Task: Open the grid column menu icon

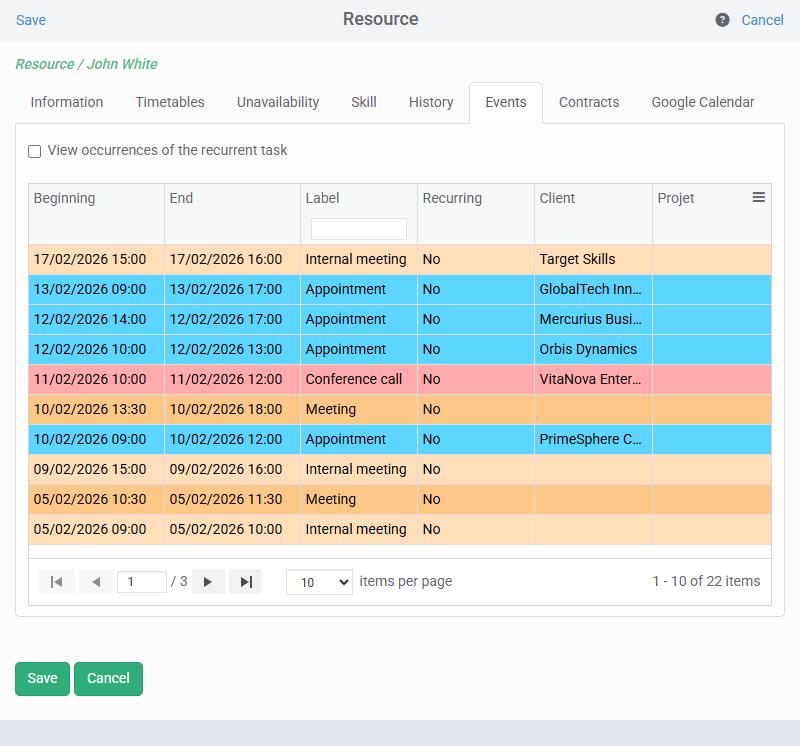Action: point(759,197)
